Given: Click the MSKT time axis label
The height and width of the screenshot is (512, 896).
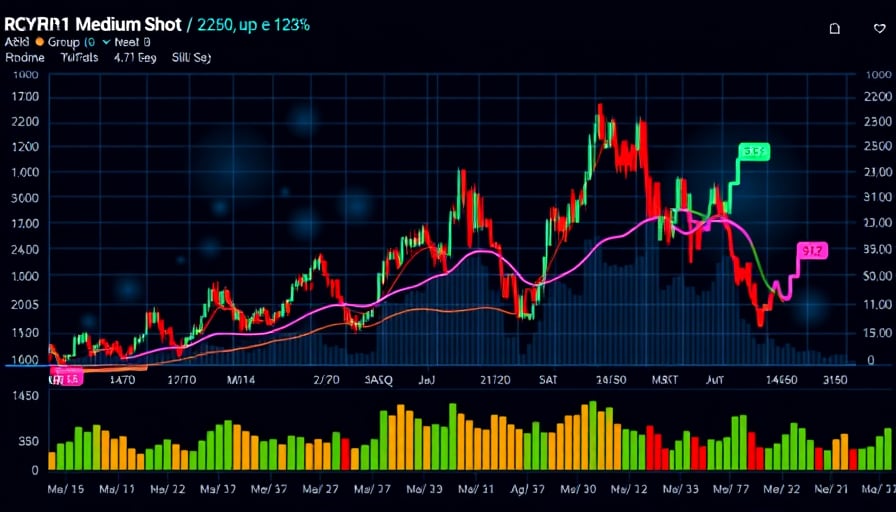Looking at the screenshot, I should tap(665, 380).
